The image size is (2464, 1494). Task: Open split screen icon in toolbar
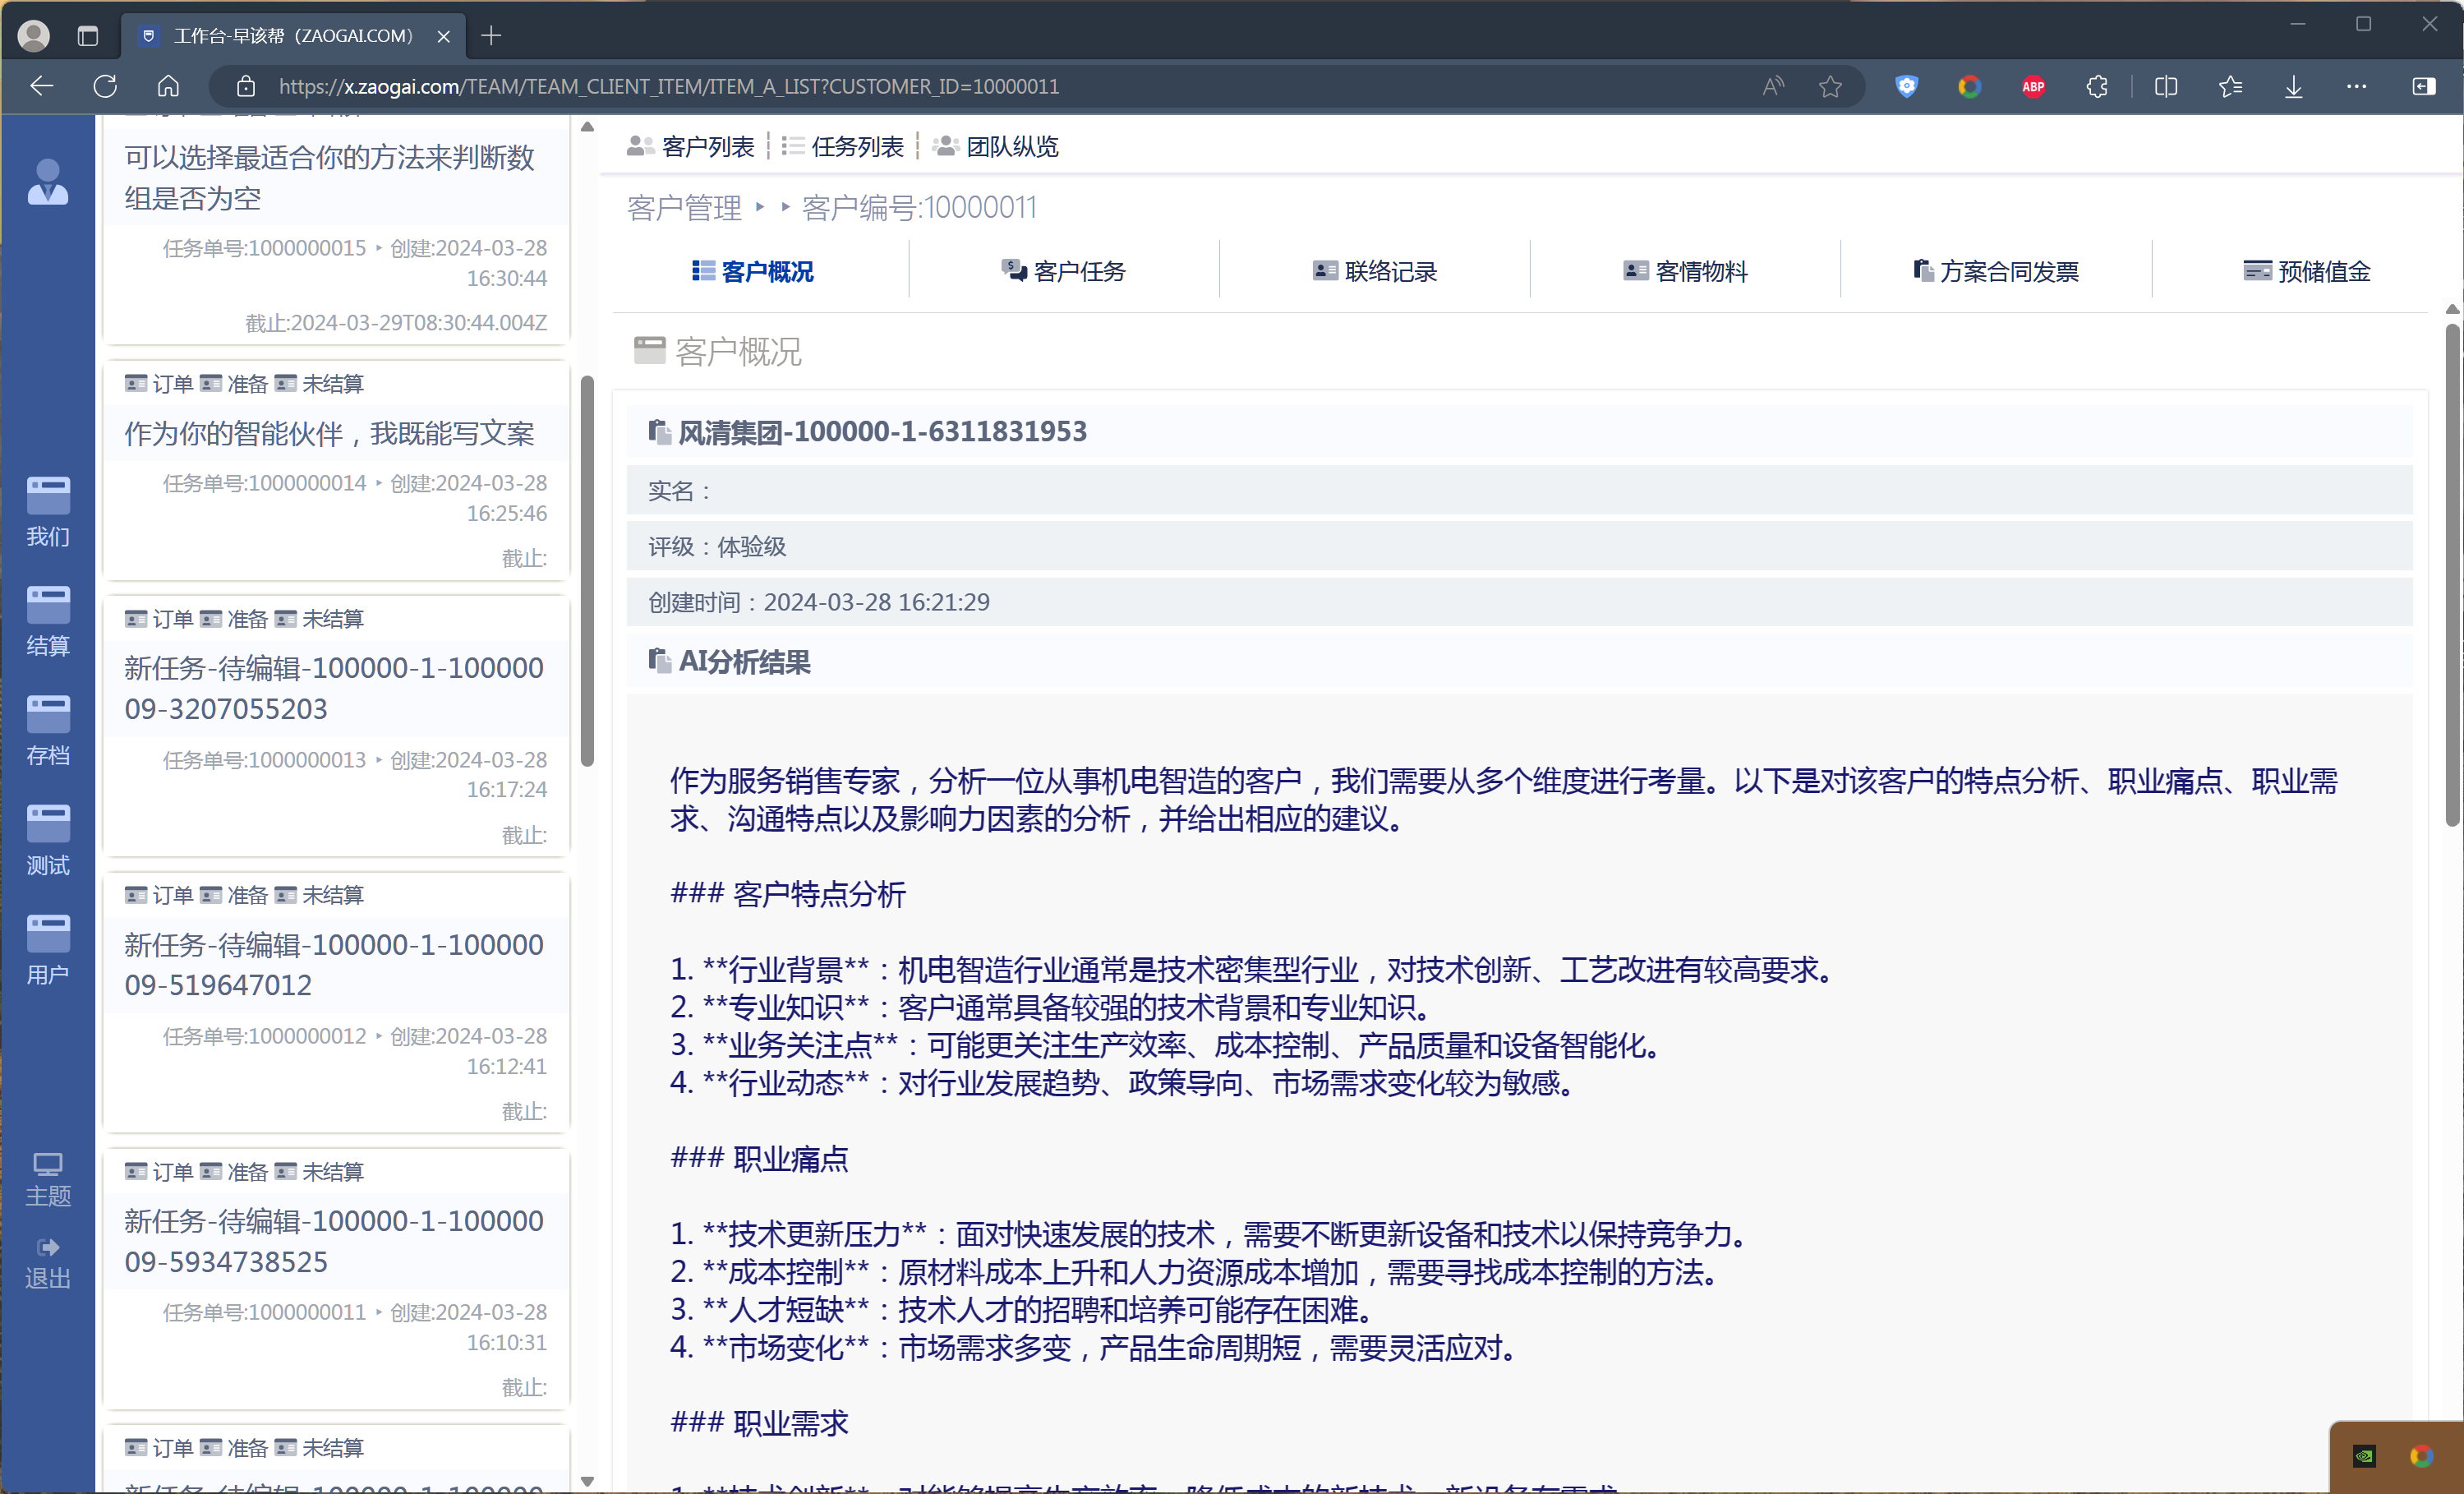pyautogui.click(x=2166, y=86)
